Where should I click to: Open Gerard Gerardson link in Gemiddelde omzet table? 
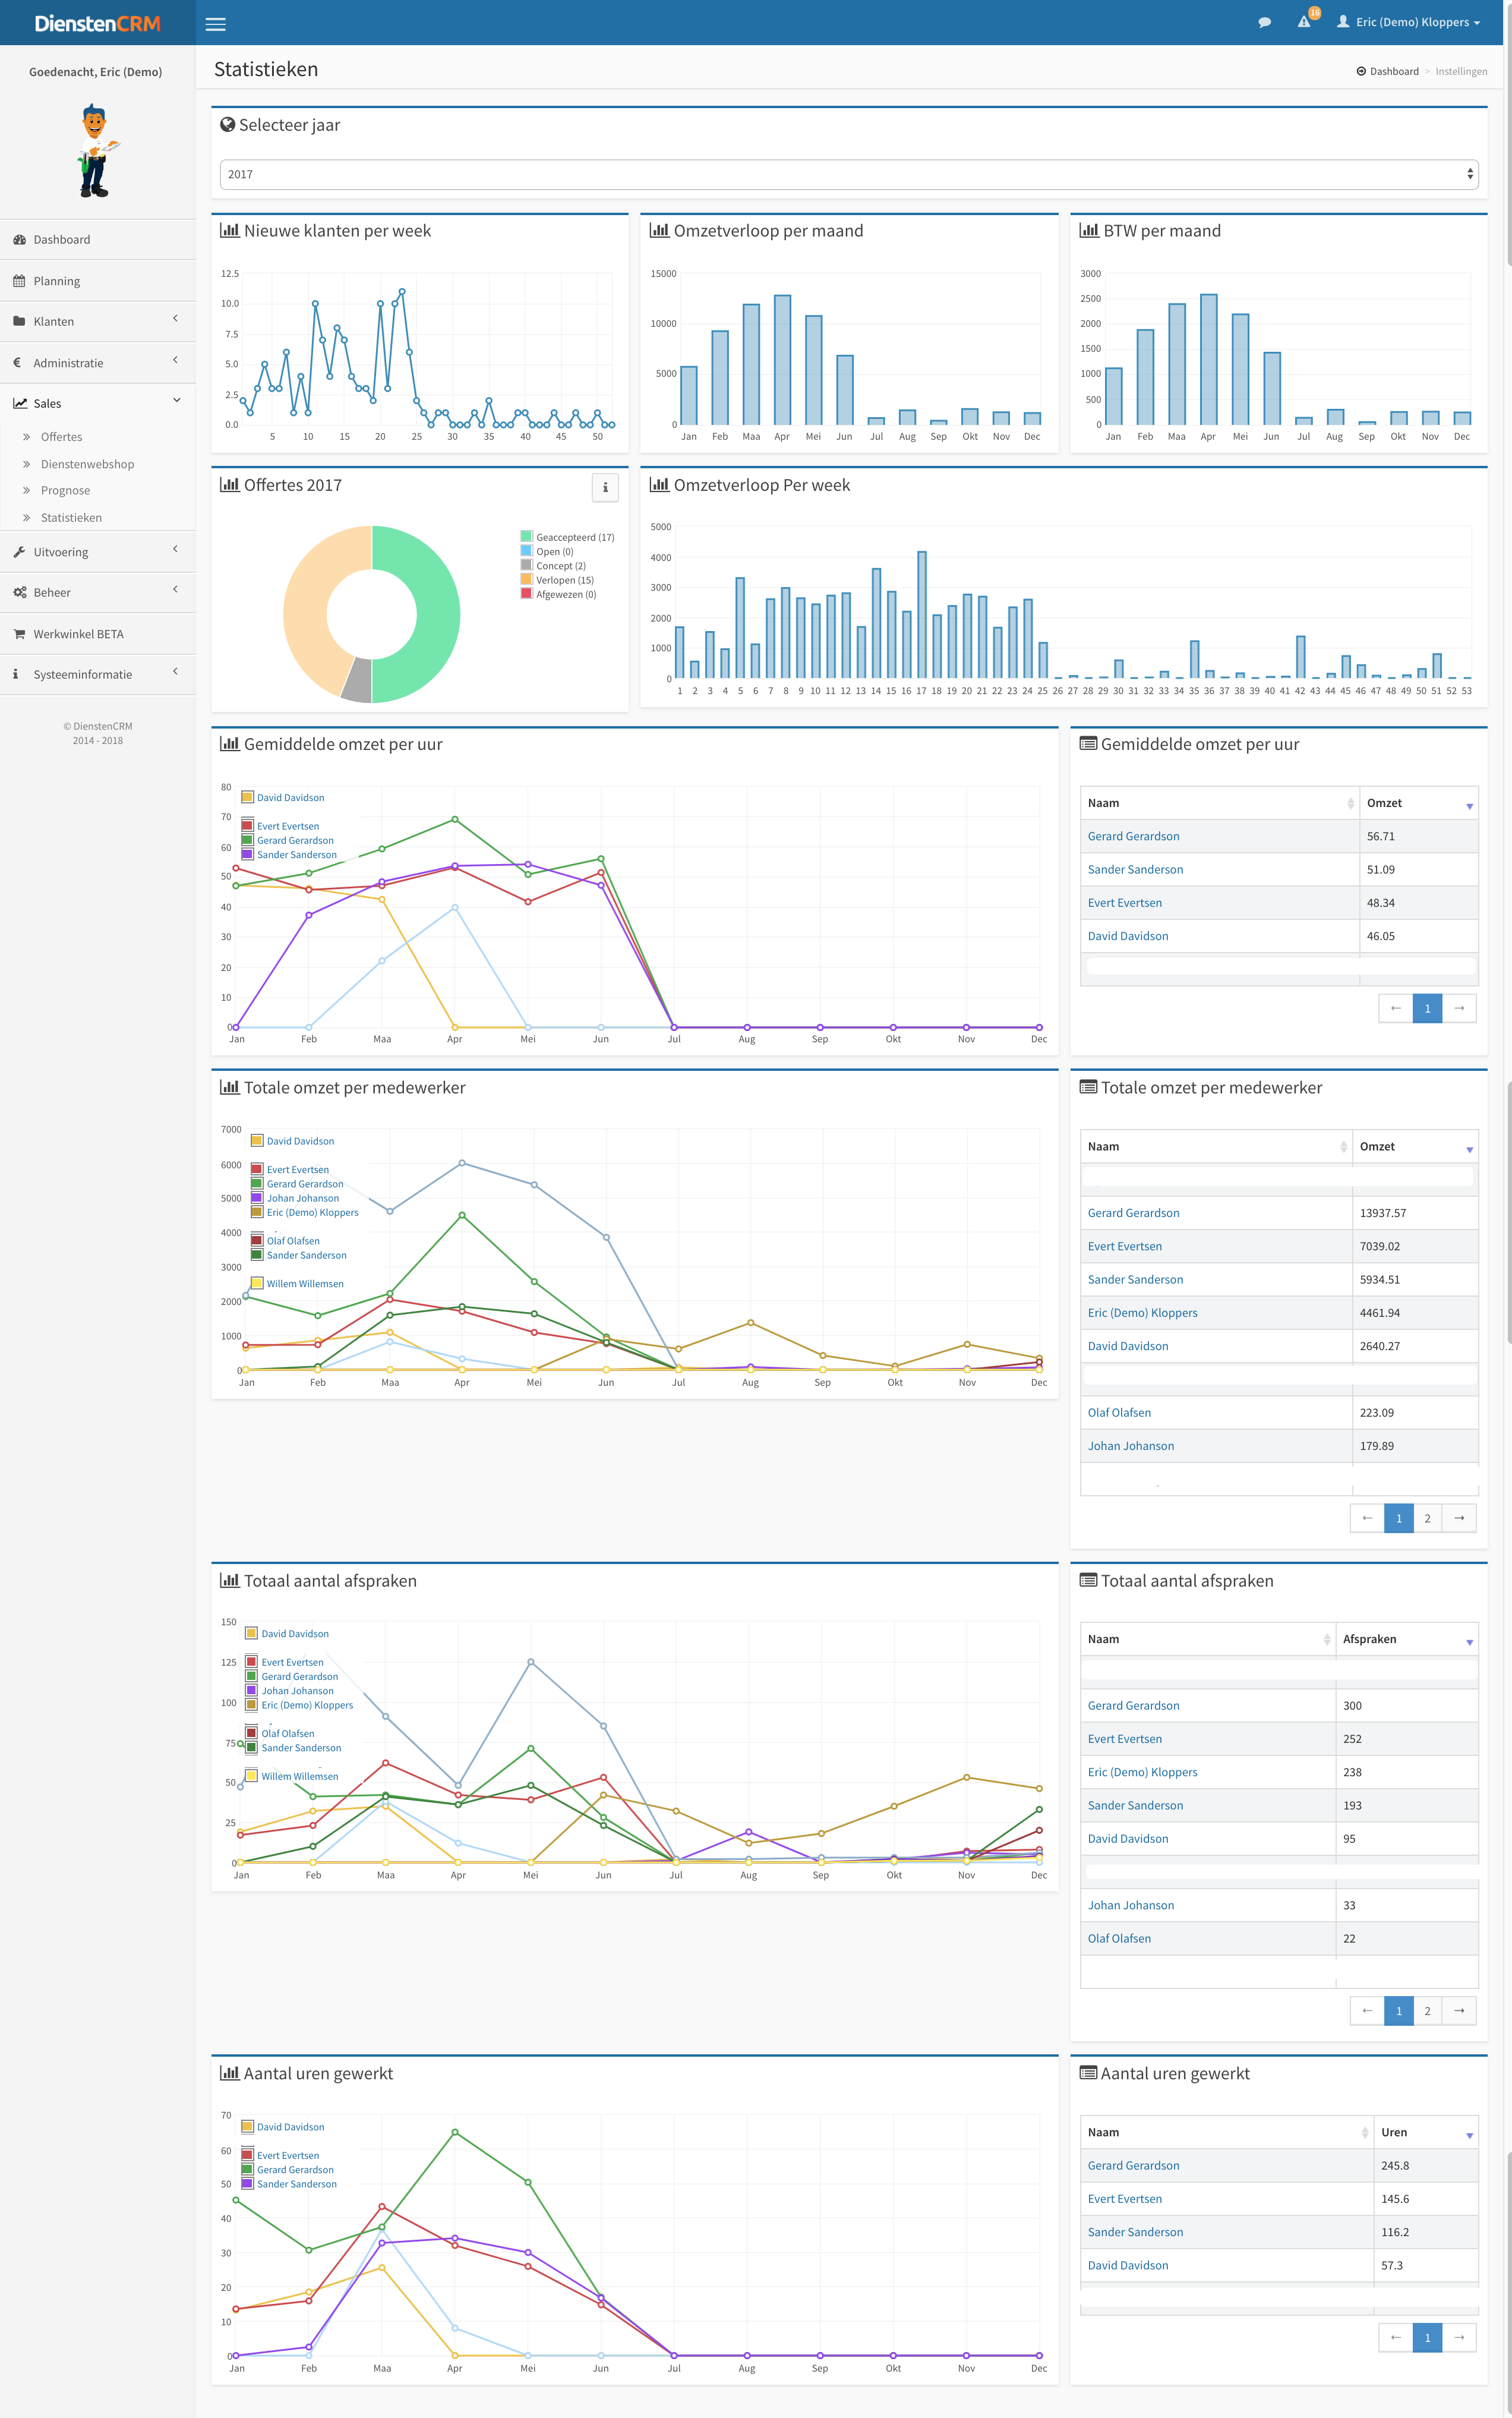click(x=1133, y=836)
